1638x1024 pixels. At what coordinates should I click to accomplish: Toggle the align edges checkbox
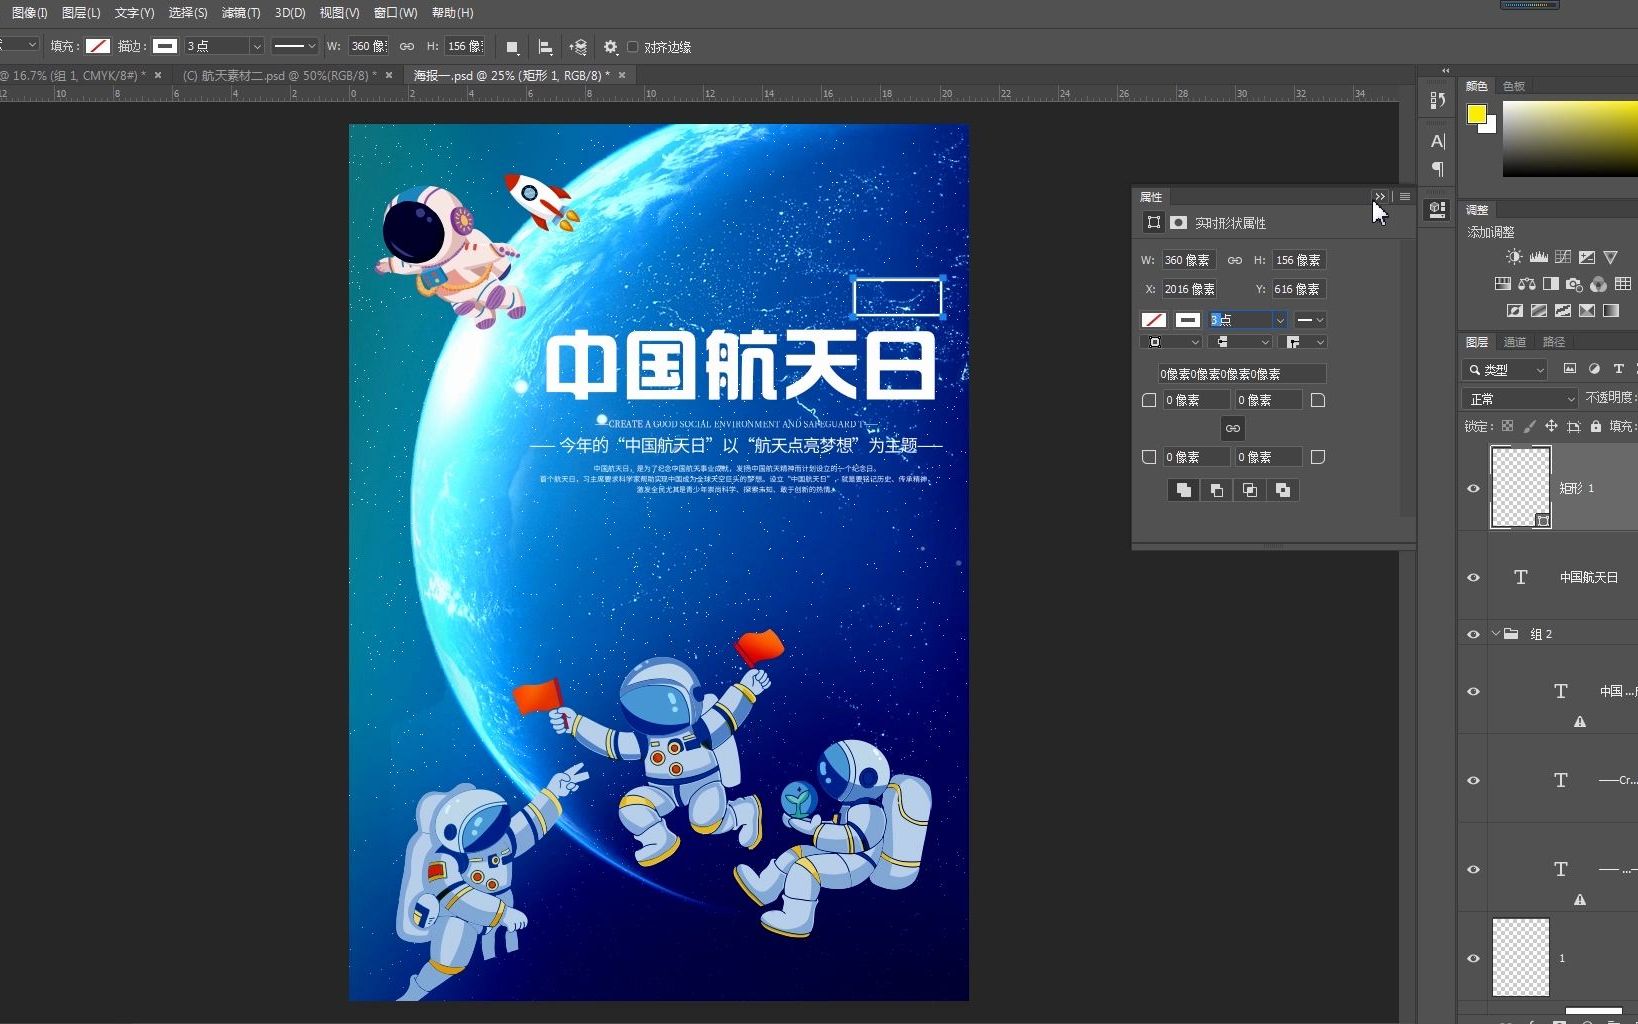(633, 47)
